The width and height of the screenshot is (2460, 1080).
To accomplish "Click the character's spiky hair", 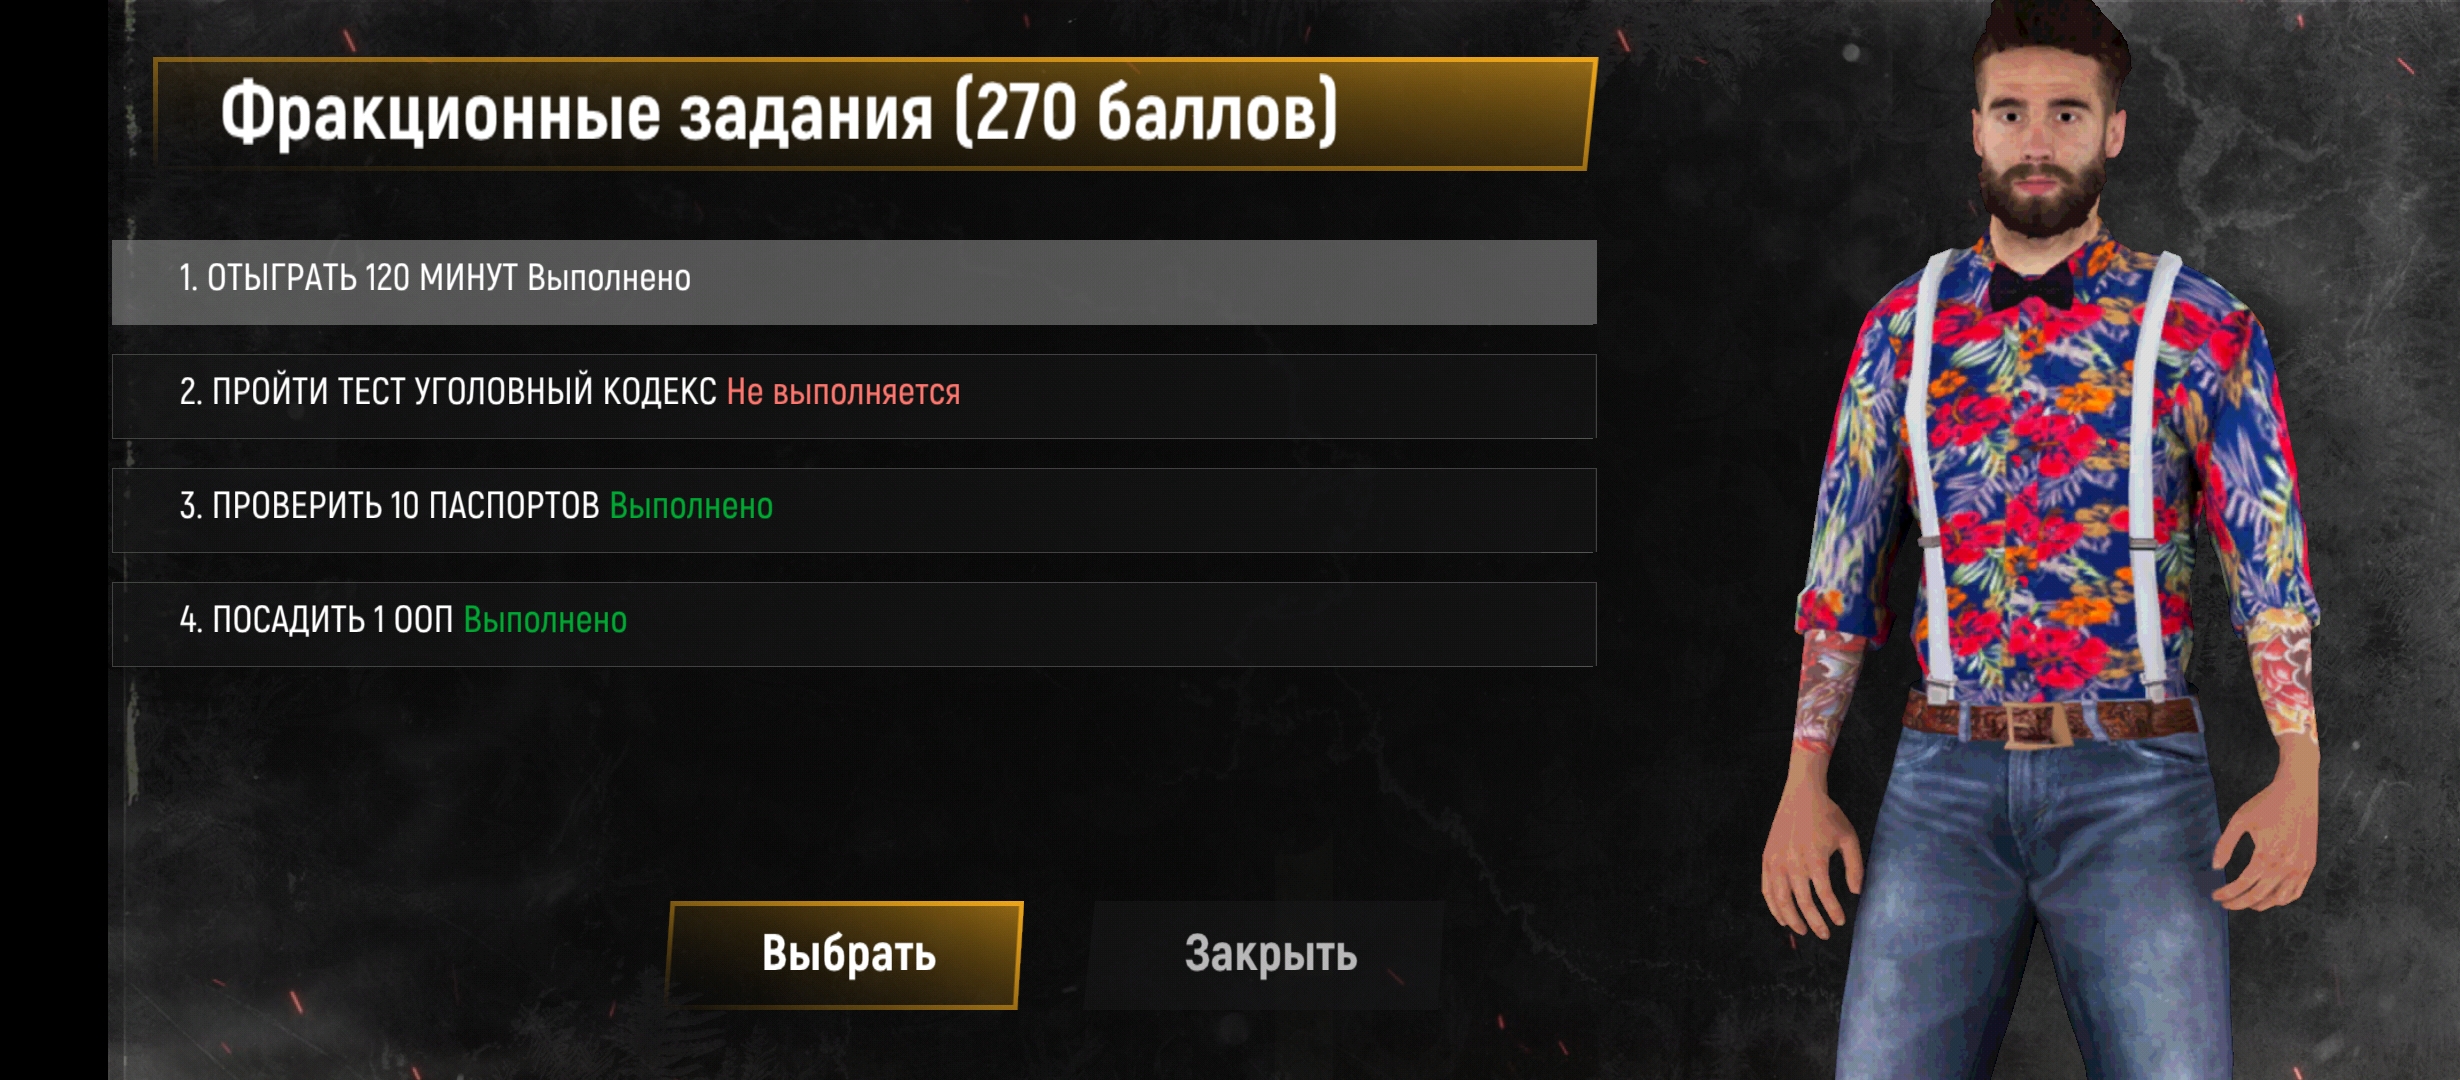I will click(x=2050, y=40).
